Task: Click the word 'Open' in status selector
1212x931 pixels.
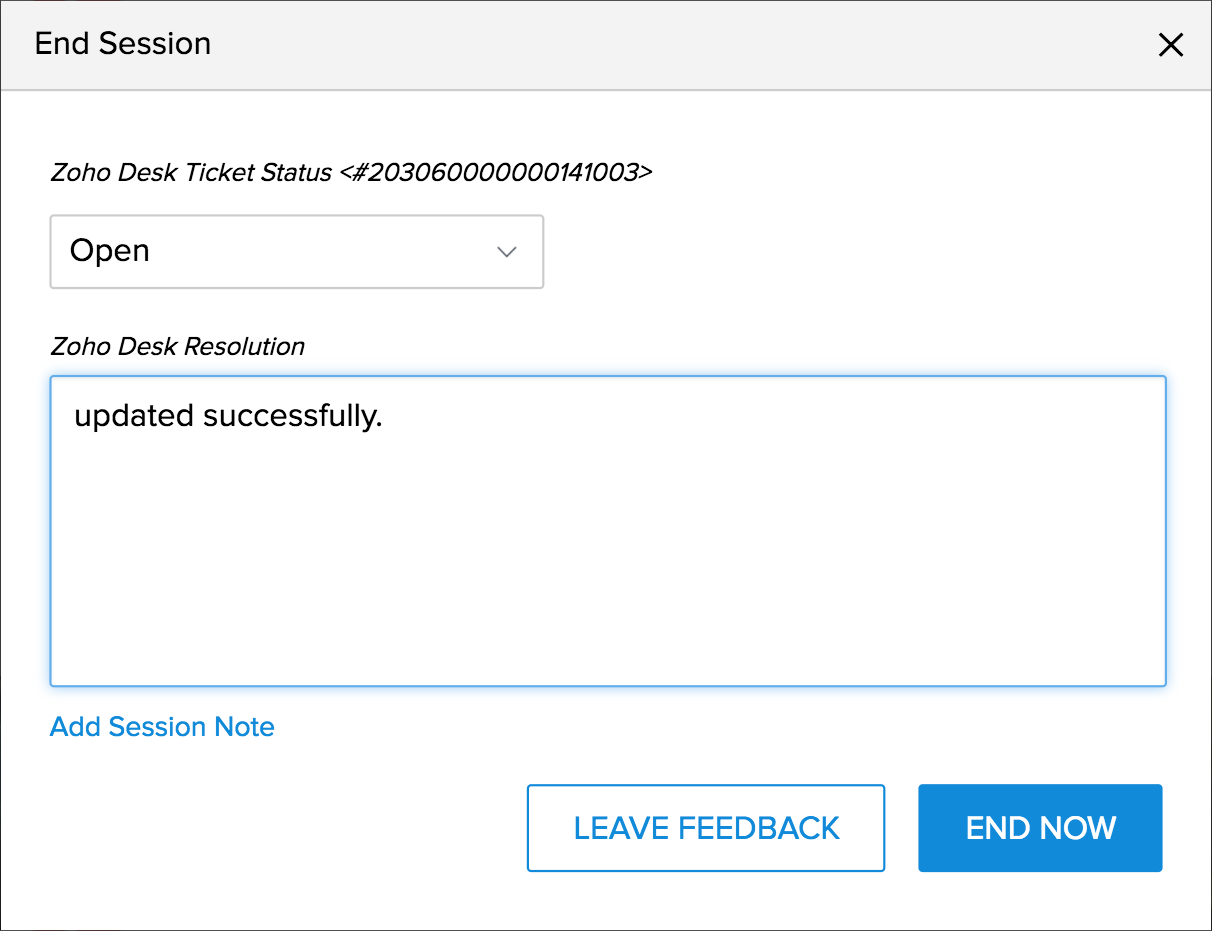Action: click(110, 251)
